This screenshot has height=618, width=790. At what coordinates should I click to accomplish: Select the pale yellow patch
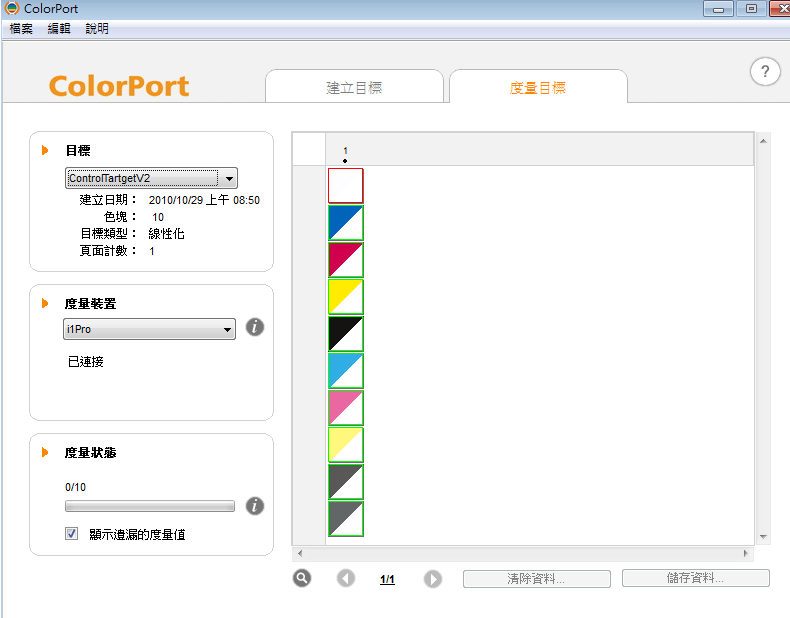pyautogui.click(x=346, y=445)
